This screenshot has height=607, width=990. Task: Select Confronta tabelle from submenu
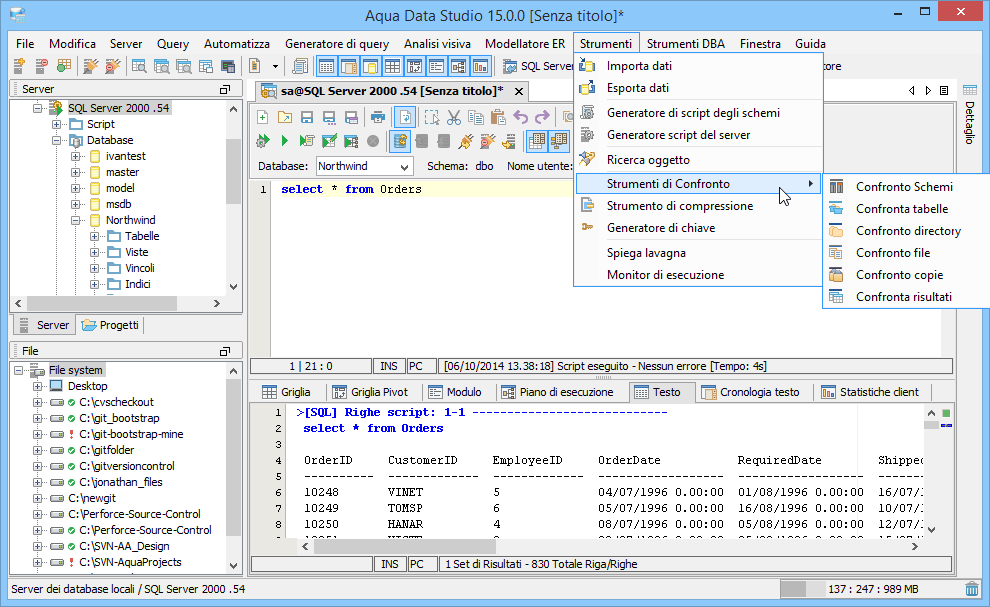point(902,209)
